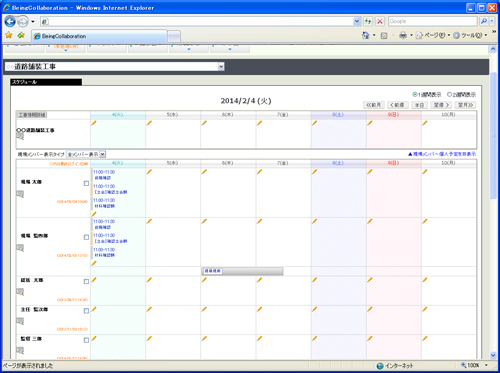The image size is (500, 373).
Task: Open detail icon under ○○道路舗装工事 project row
Action: point(20,136)
